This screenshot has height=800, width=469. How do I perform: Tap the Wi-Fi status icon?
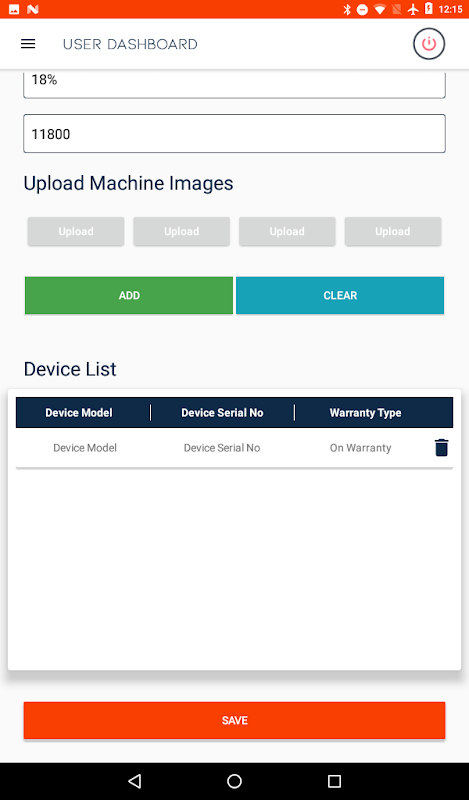pyautogui.click(x=379, y=9)
